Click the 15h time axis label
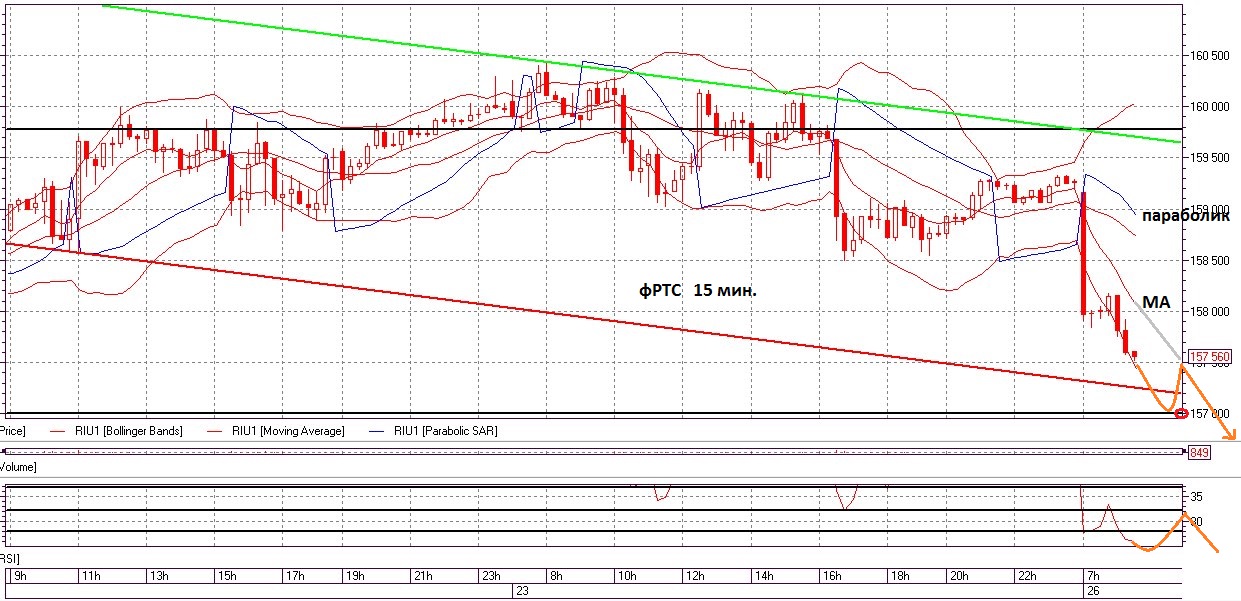 [226, 577]
